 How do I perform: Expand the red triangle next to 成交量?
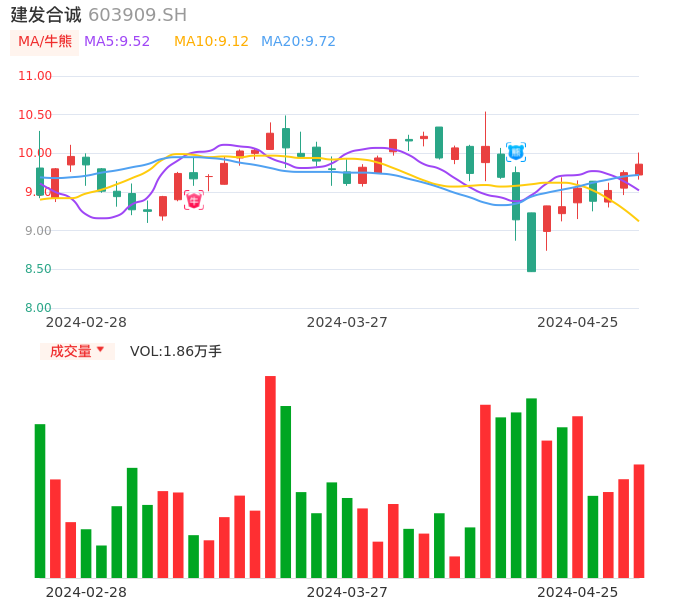(100, 351)
